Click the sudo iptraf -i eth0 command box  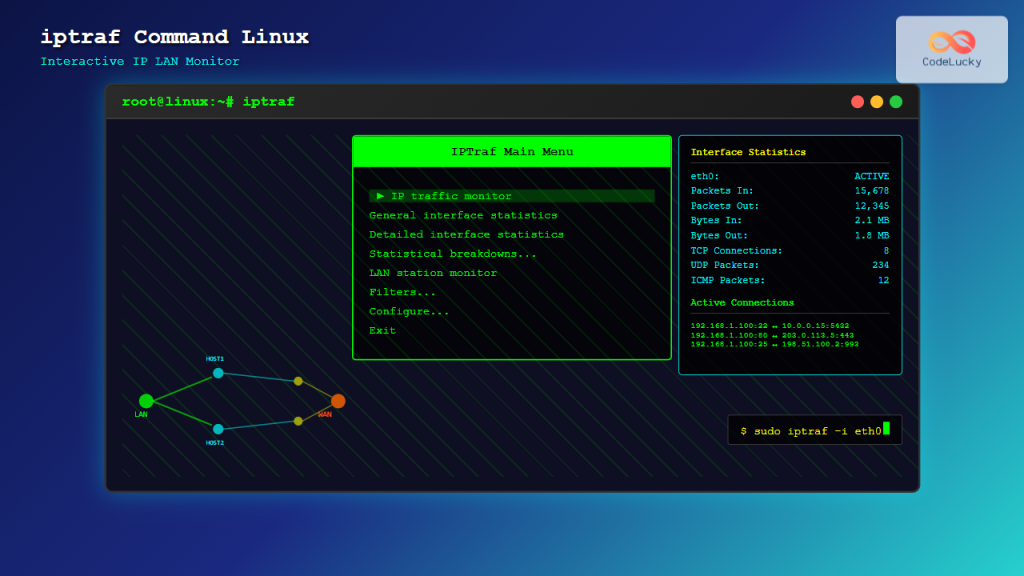pos(814,429)
